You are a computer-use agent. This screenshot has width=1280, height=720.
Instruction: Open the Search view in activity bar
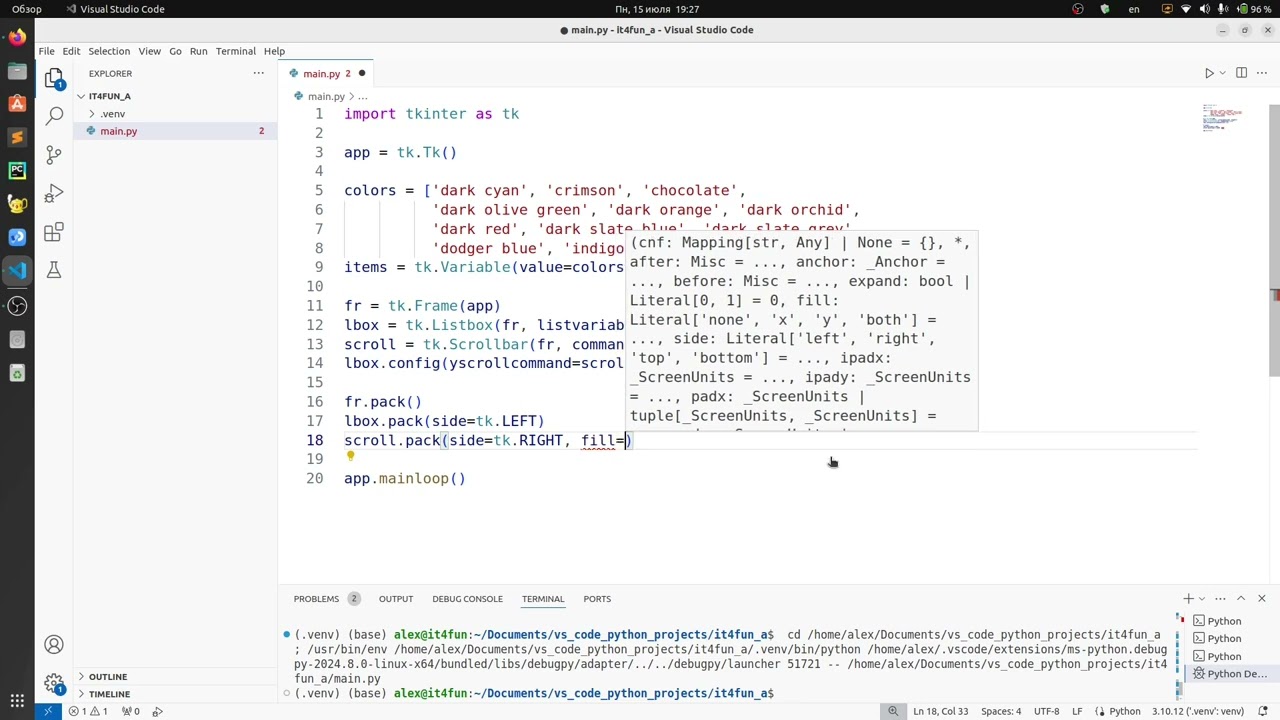[54, 116]
